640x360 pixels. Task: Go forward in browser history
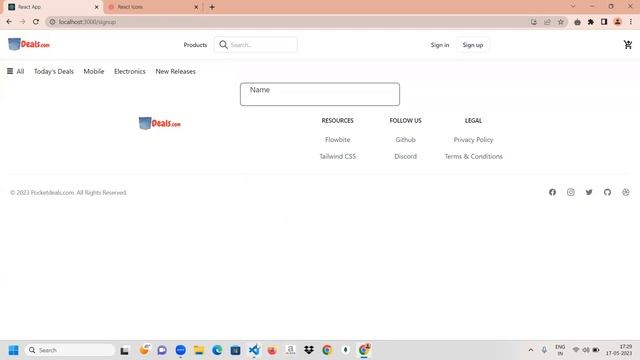(22, 22)
